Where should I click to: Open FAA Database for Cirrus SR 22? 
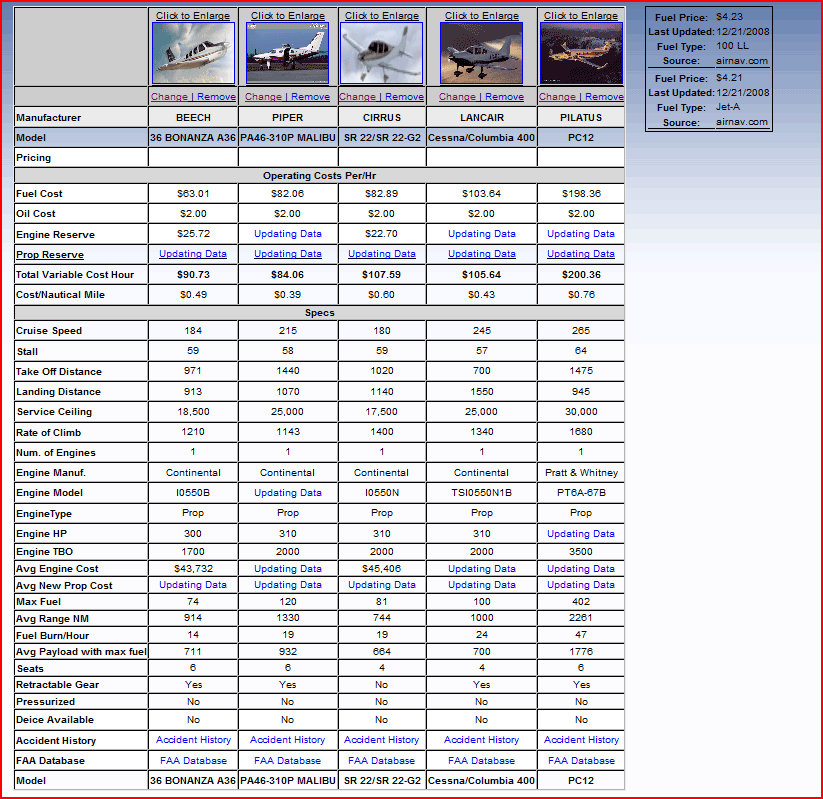tap(382, 760)
